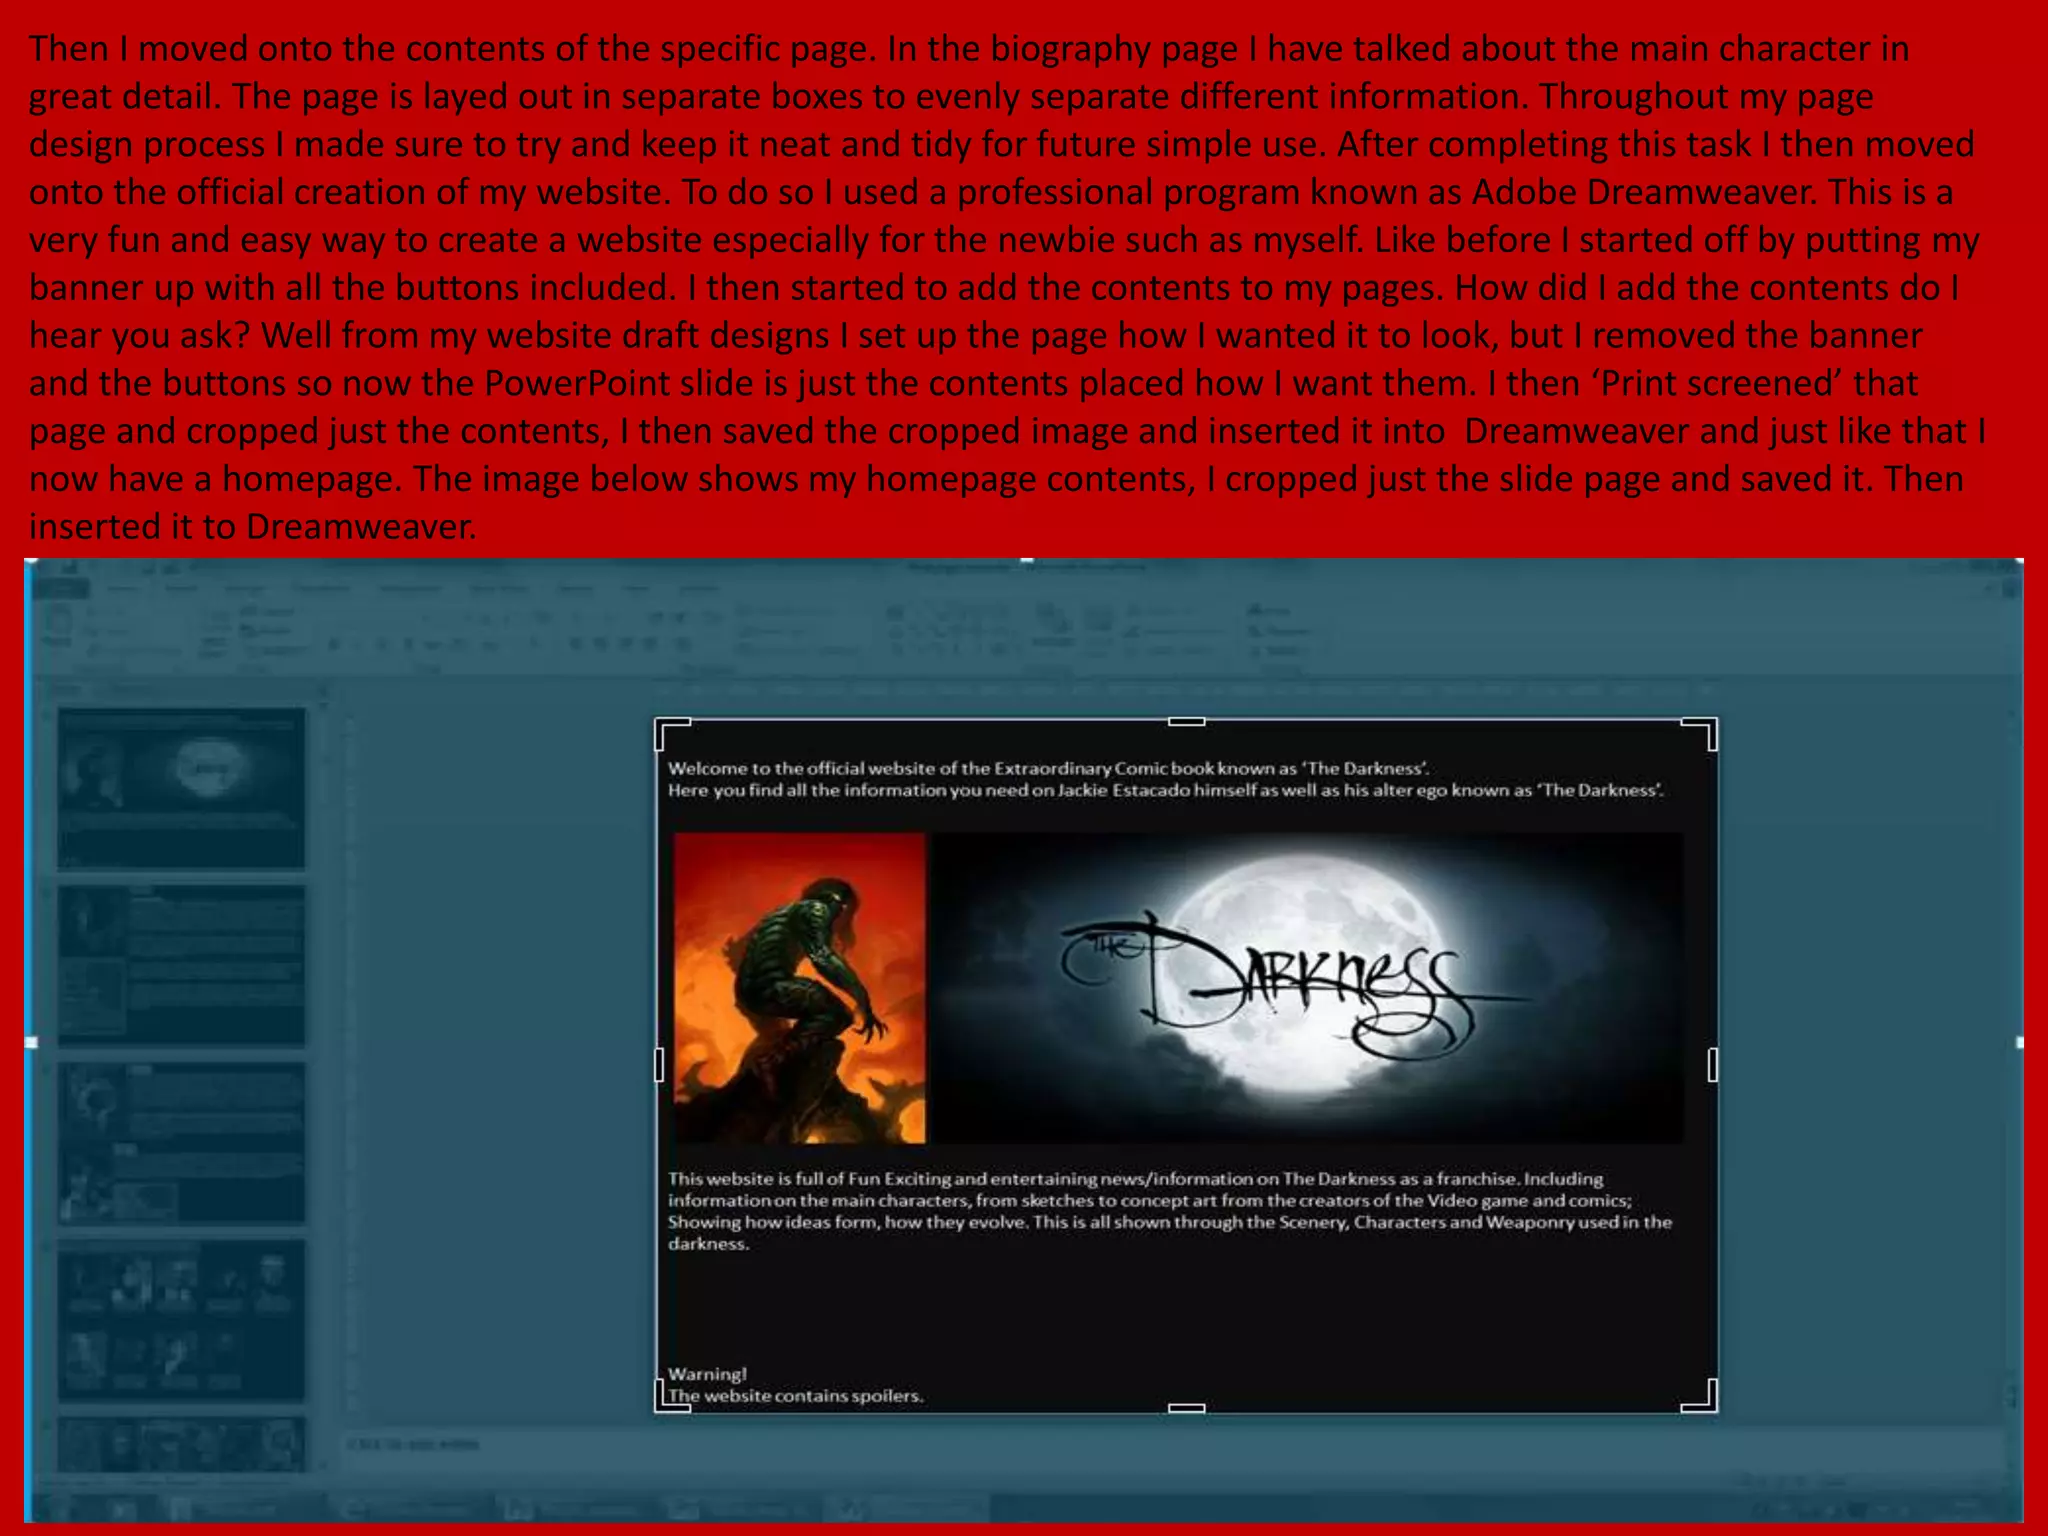The width and height of the screenshot is (2048, 1536).
Task: Click the orange Darkness creature artwork
Action: click(x=799, y=988)
